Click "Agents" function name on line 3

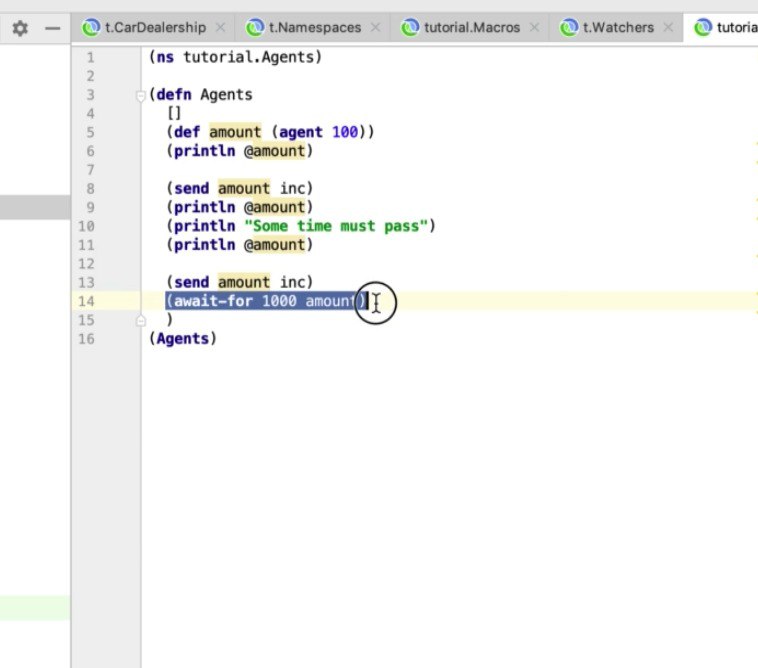(x=226, y=95)
